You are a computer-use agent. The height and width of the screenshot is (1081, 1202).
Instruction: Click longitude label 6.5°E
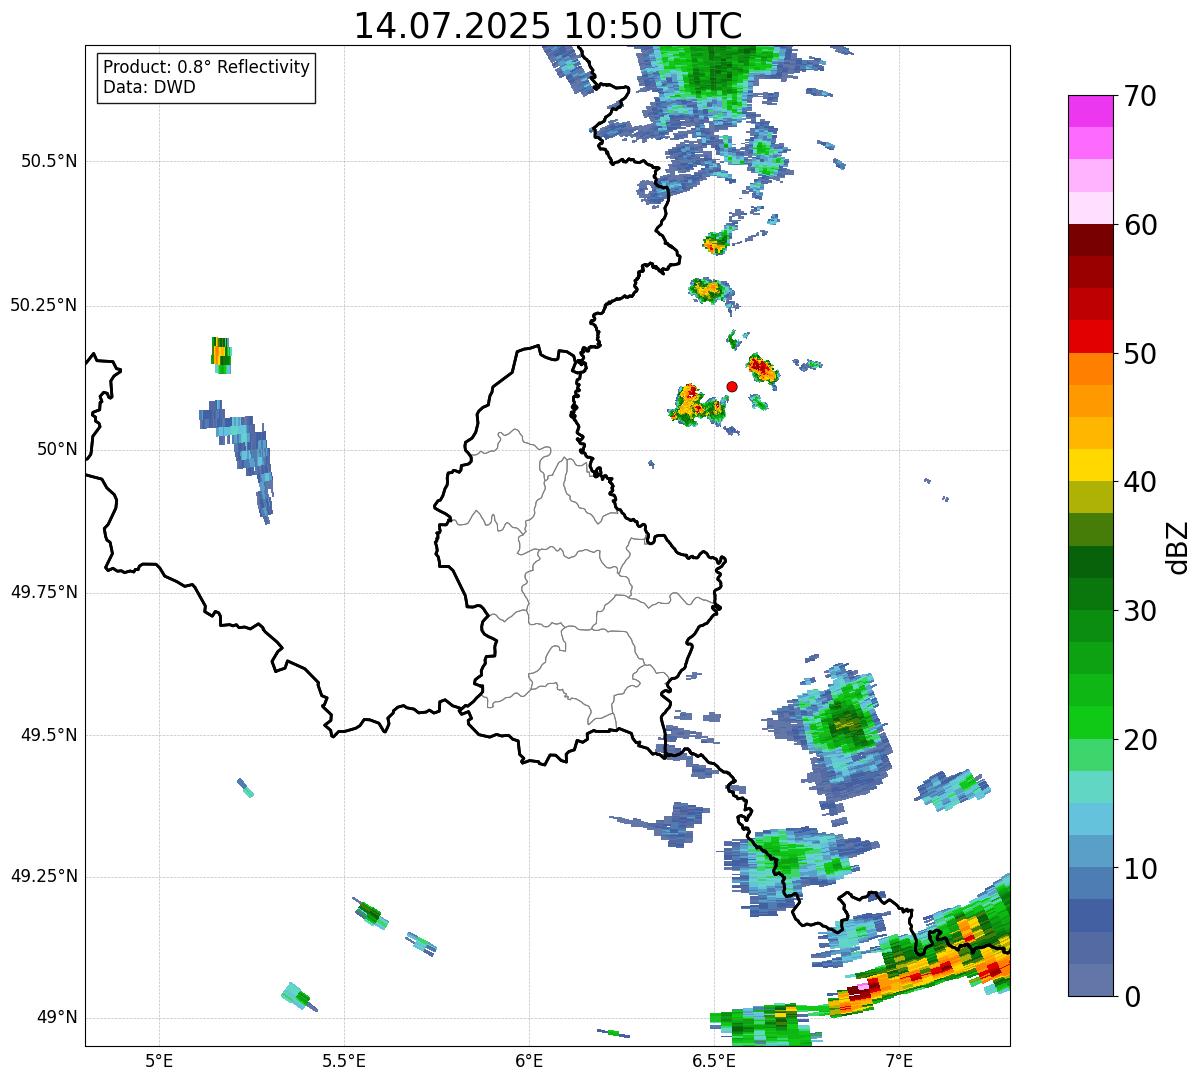point(714,1061)
